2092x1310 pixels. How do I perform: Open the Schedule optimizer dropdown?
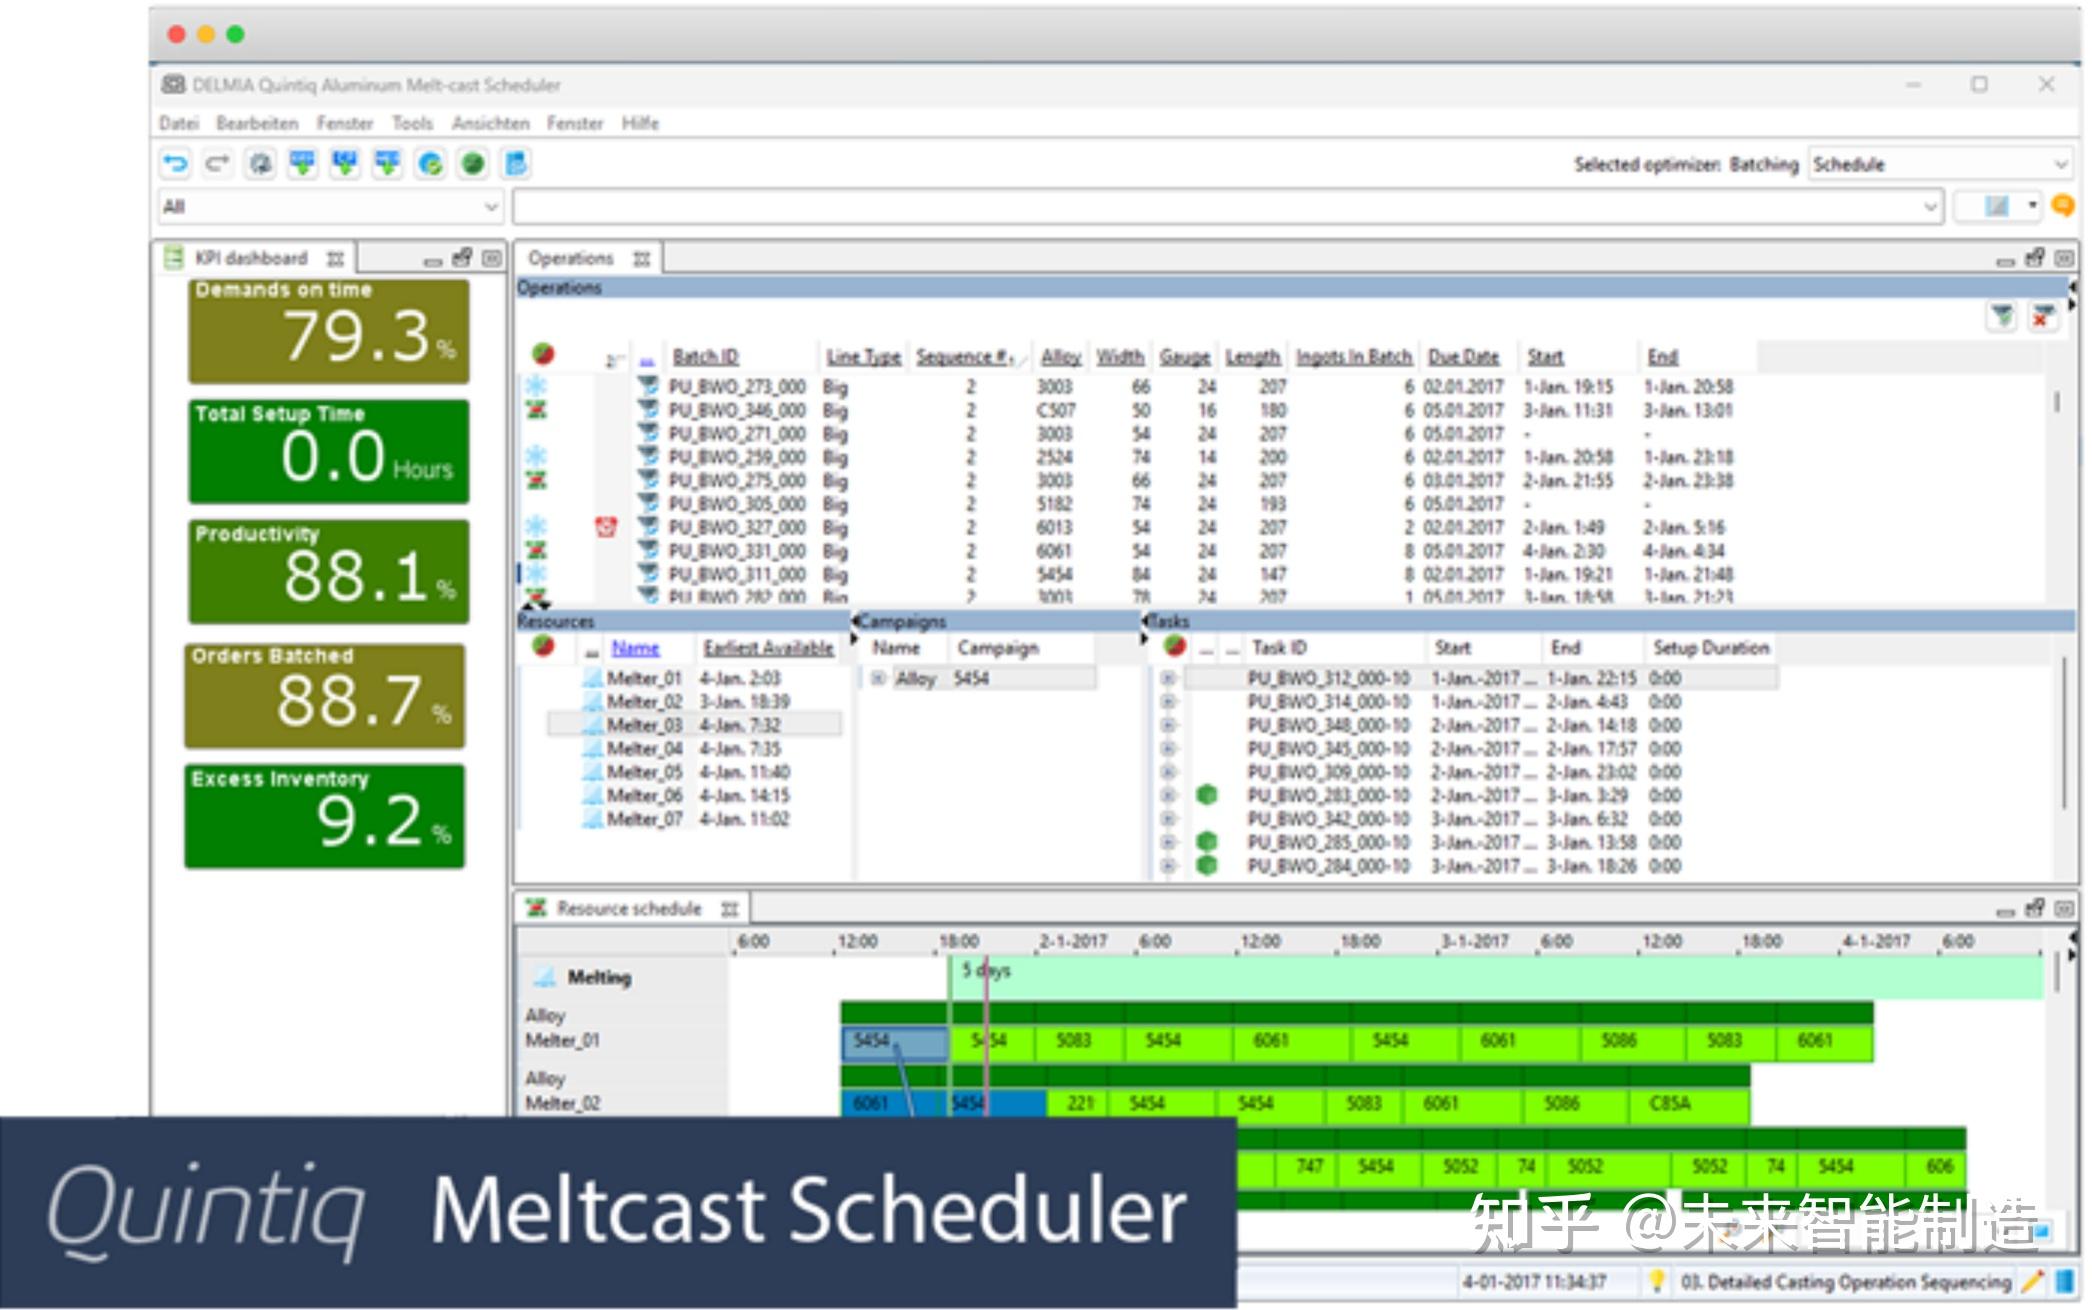2060,164
